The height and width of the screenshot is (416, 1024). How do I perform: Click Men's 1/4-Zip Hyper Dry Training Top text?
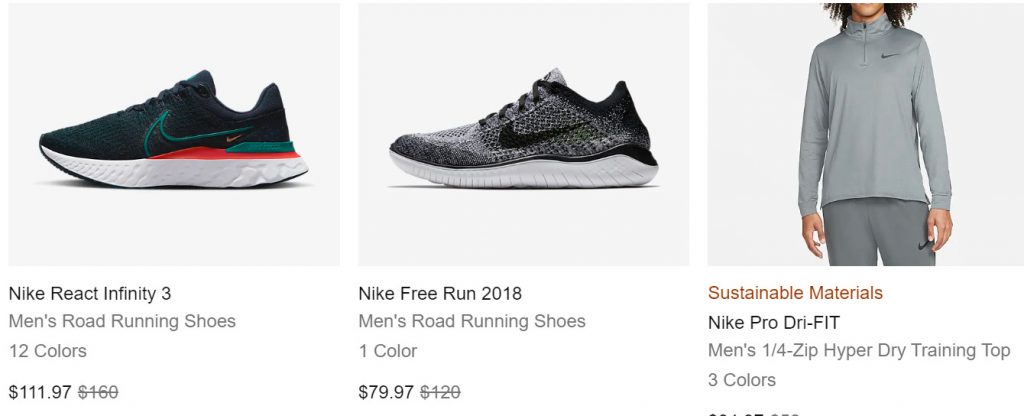click(x=859, y=351)
